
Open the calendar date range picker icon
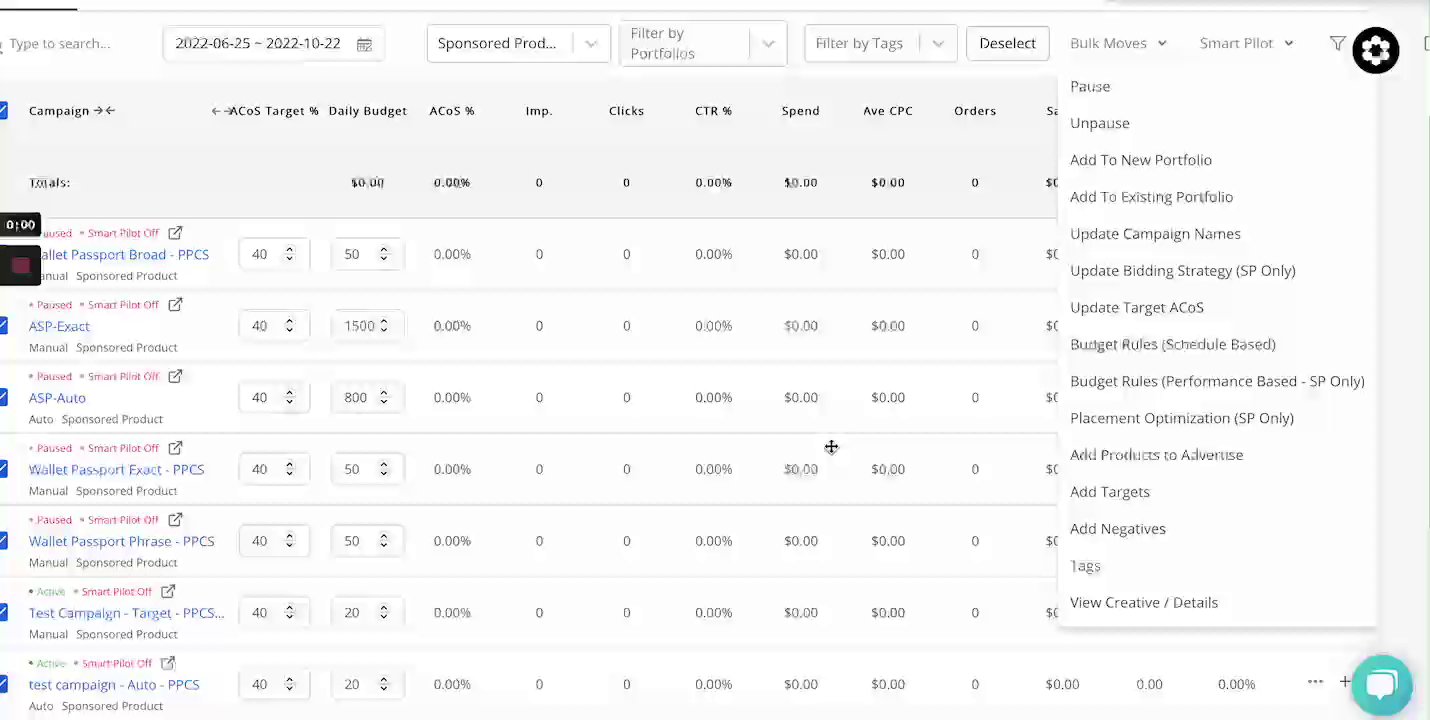pyautogui.click(x=364, y=44)
